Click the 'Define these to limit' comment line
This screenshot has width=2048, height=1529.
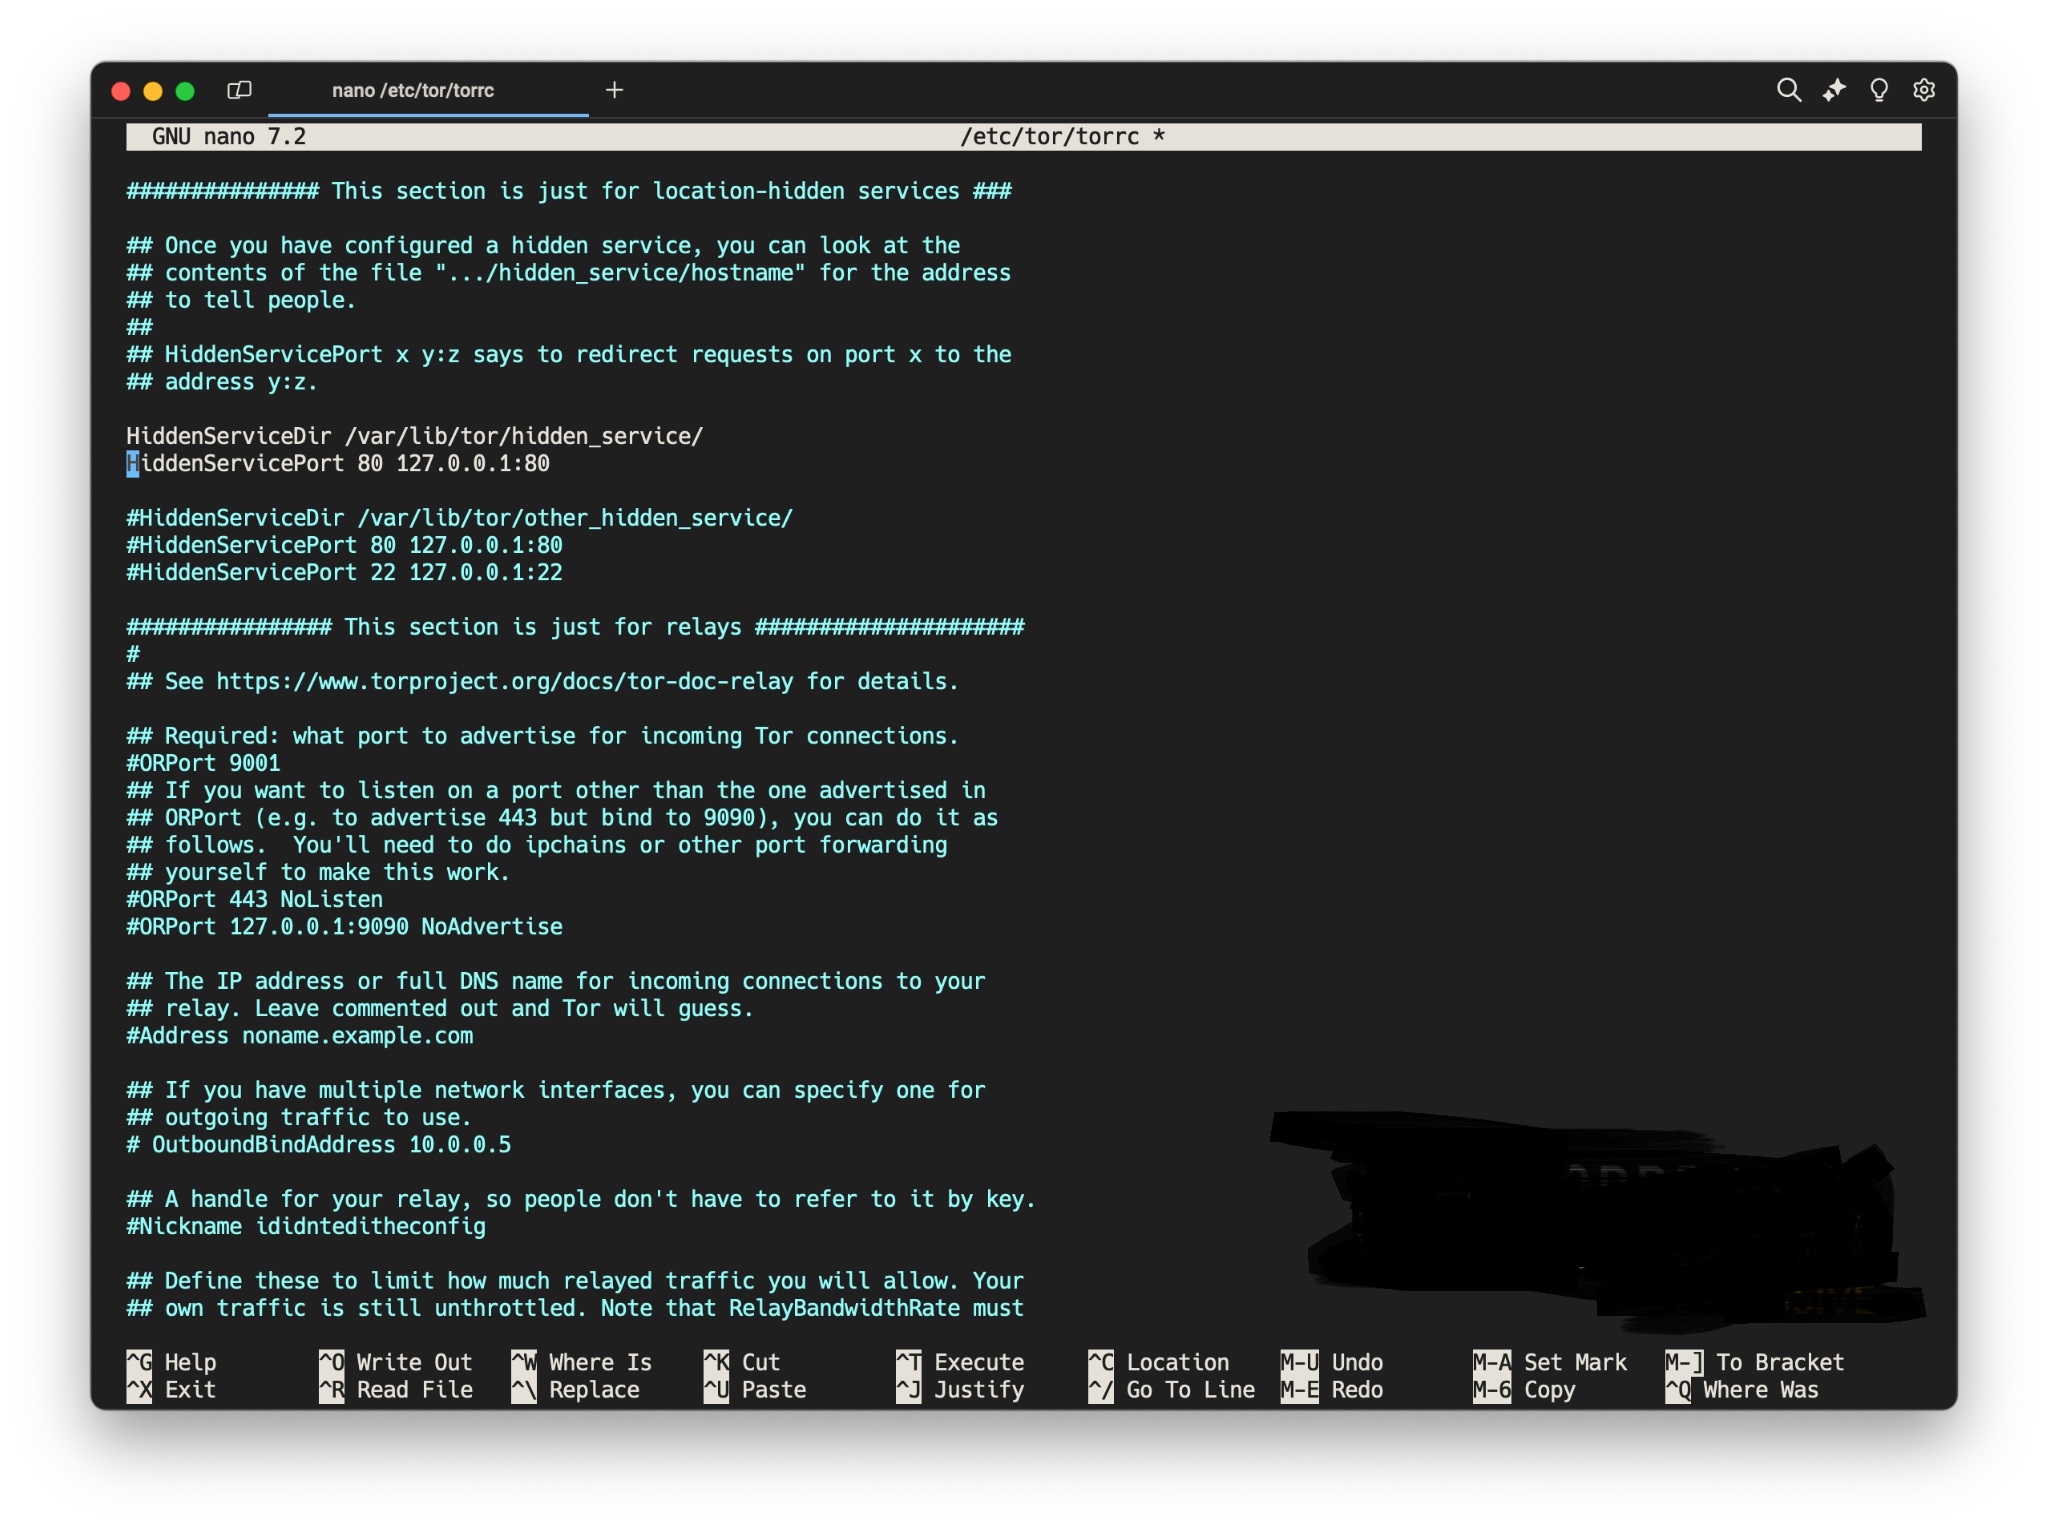point(575,1281)
